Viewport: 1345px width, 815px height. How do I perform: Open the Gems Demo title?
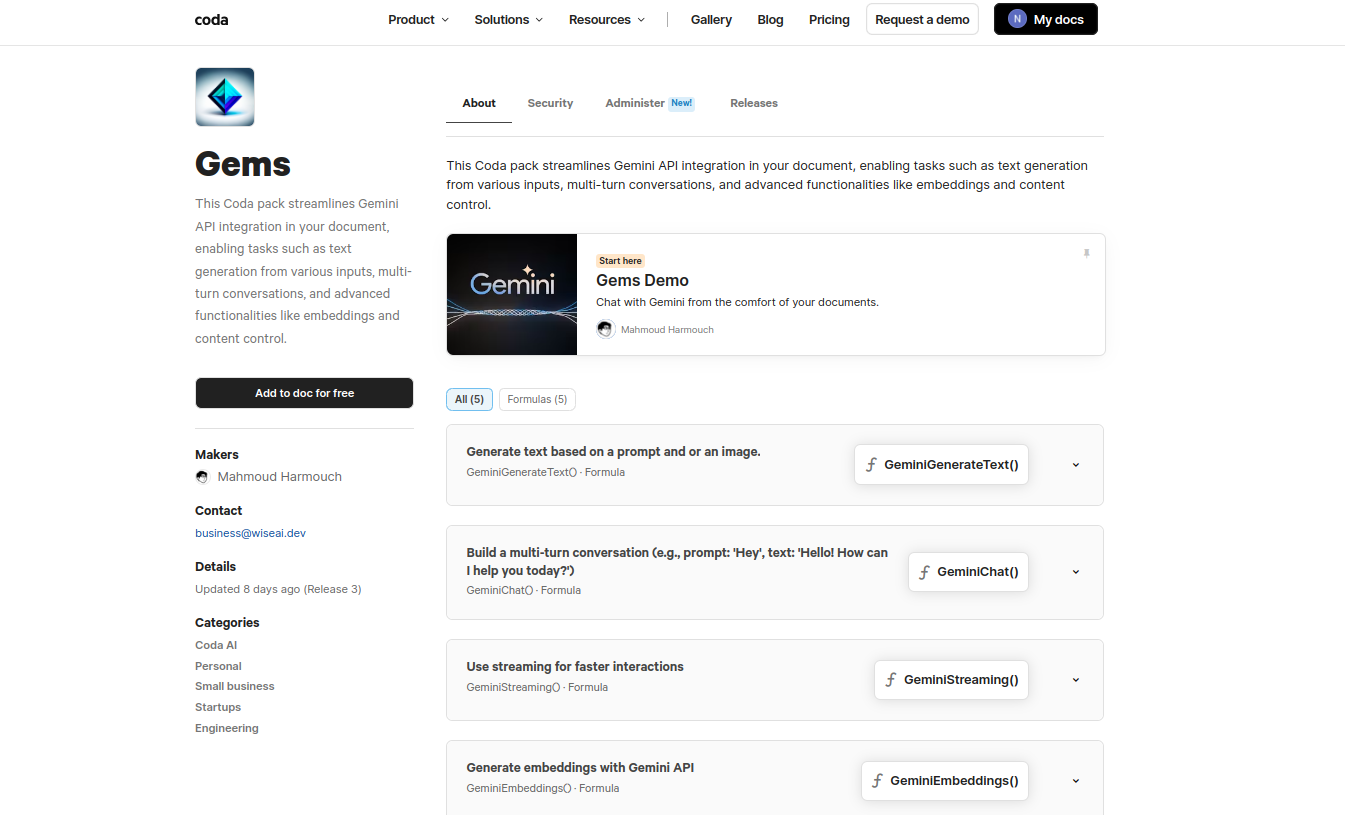642,281
